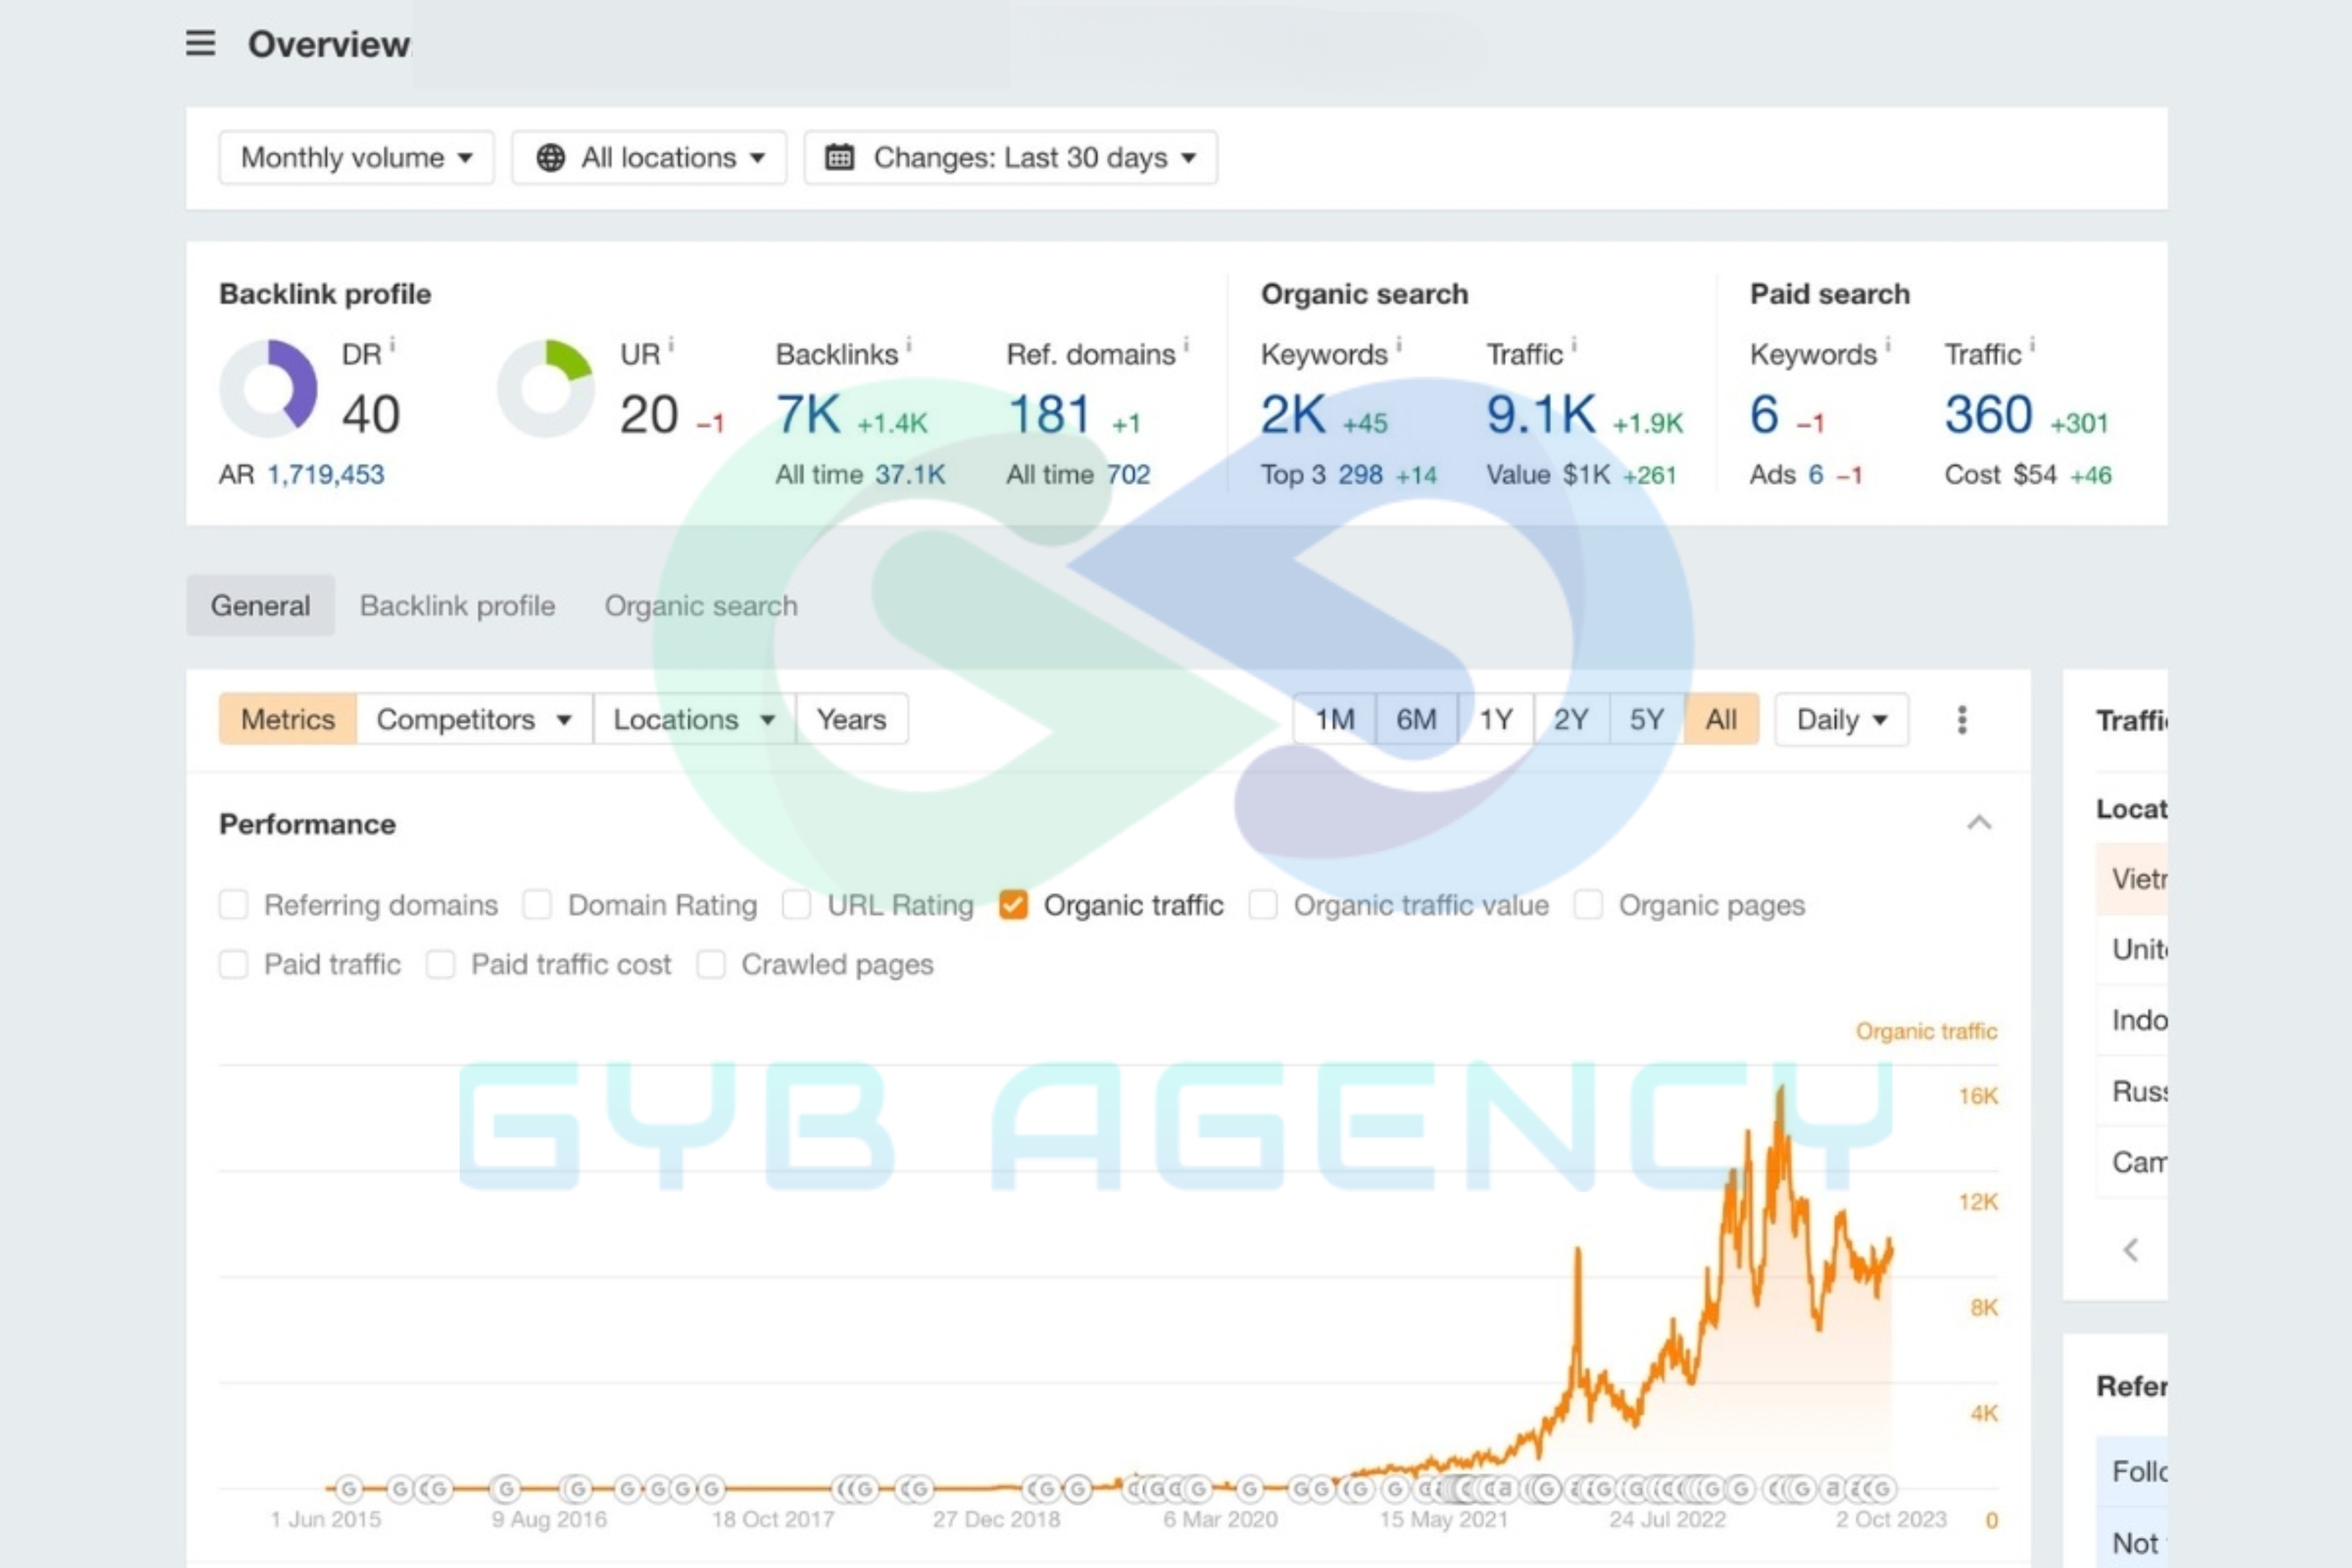Screen dimensions: 2352x1568
Task: Open the 181 Ref. domains value
Action: pos(1048,414)
